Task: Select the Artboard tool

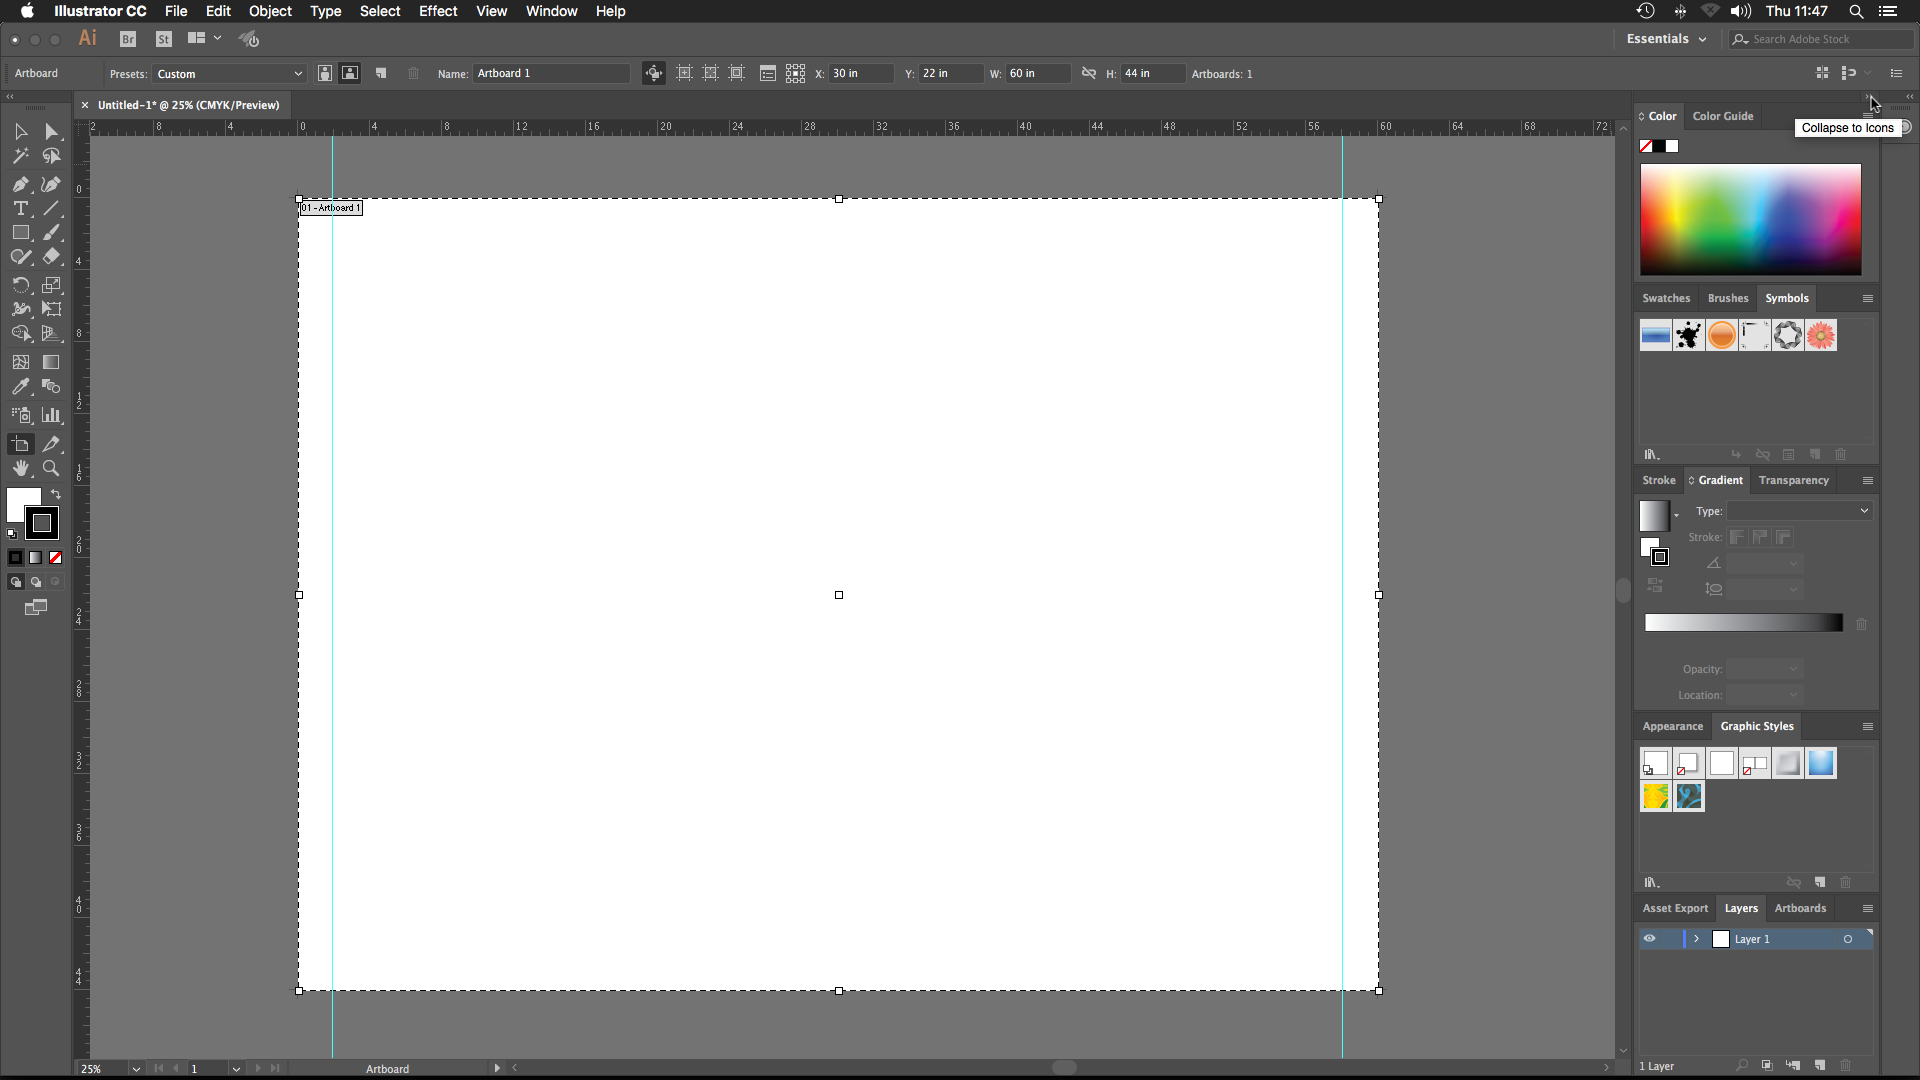Action: [x=21, y=444]
